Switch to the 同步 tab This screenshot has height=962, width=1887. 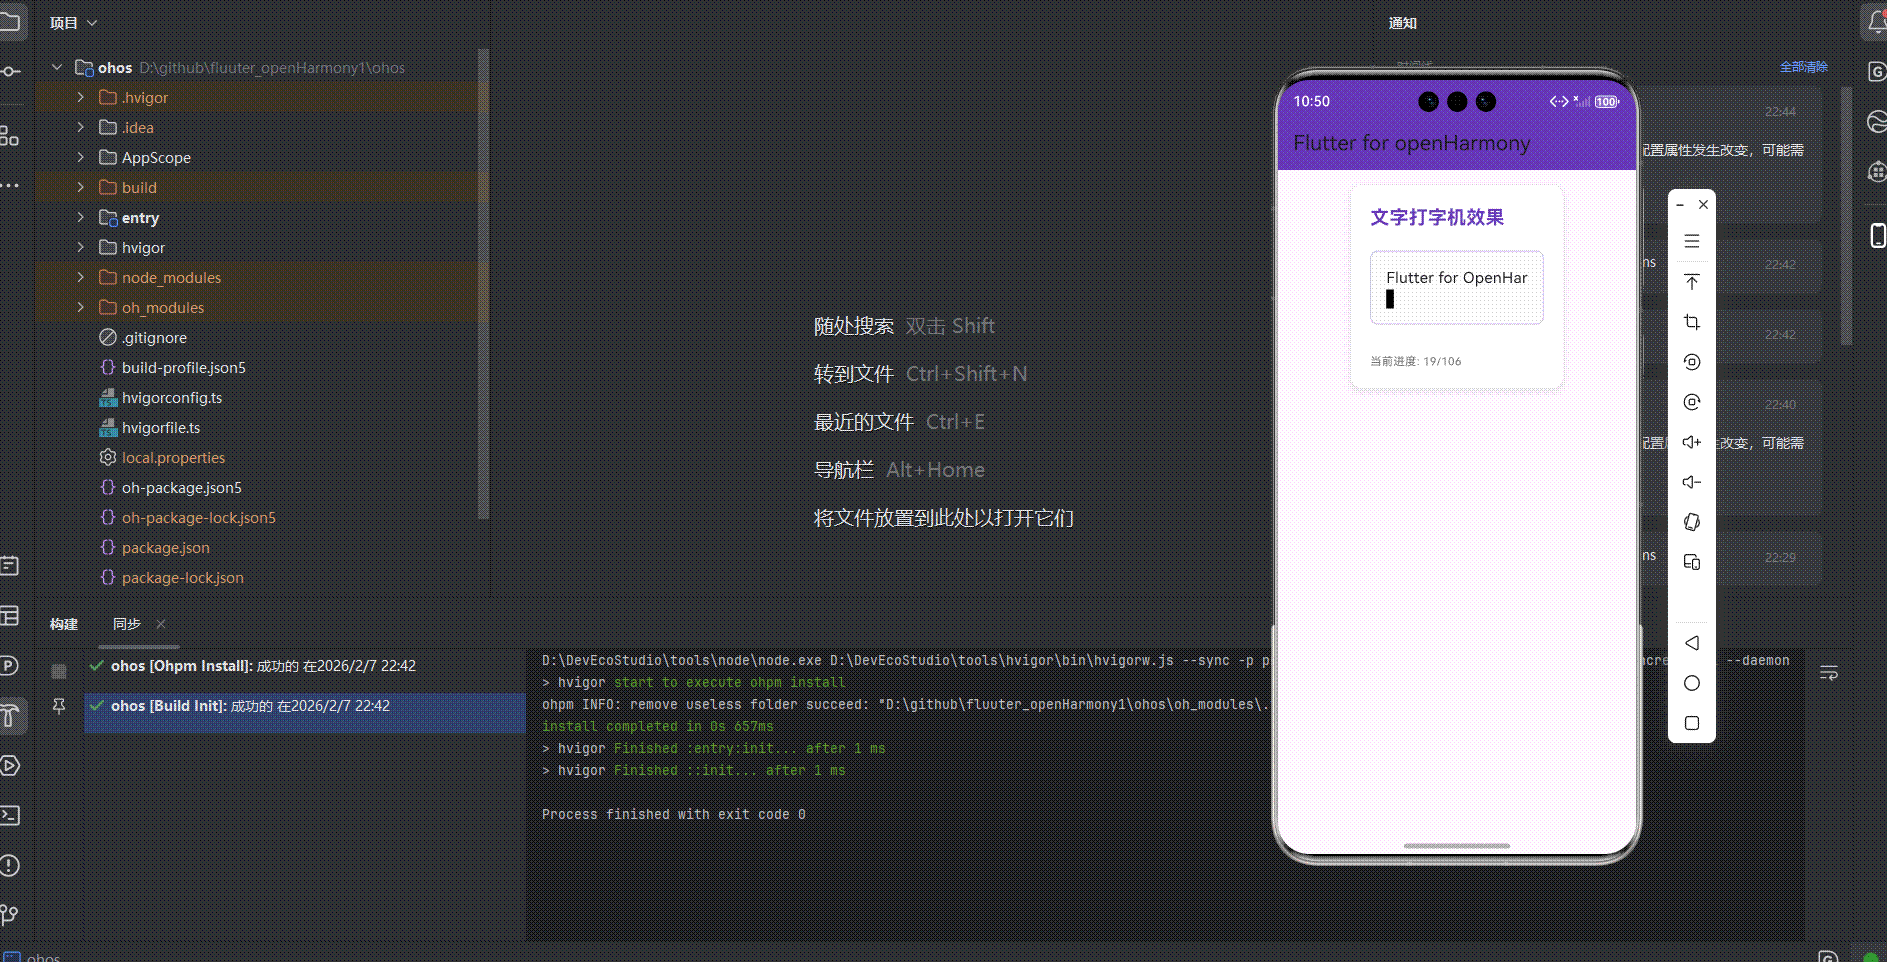pos(127,624)
